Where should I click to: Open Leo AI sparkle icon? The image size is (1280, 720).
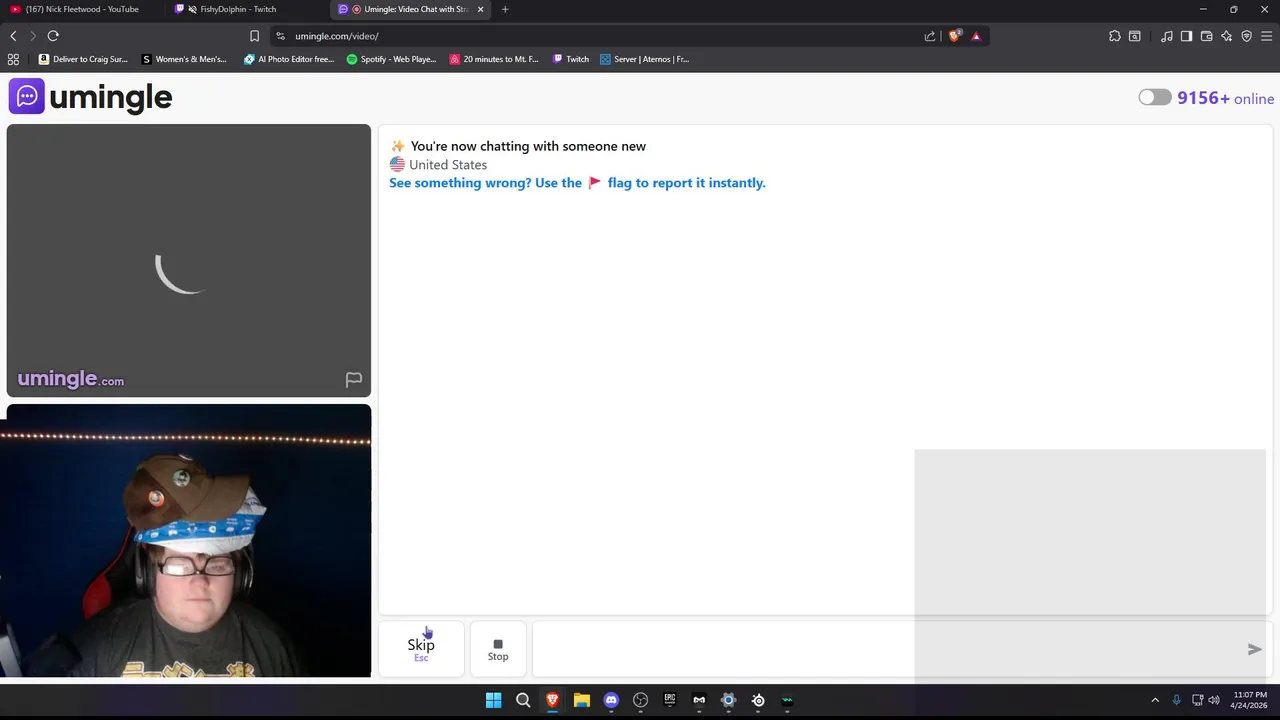[1226, 36]
